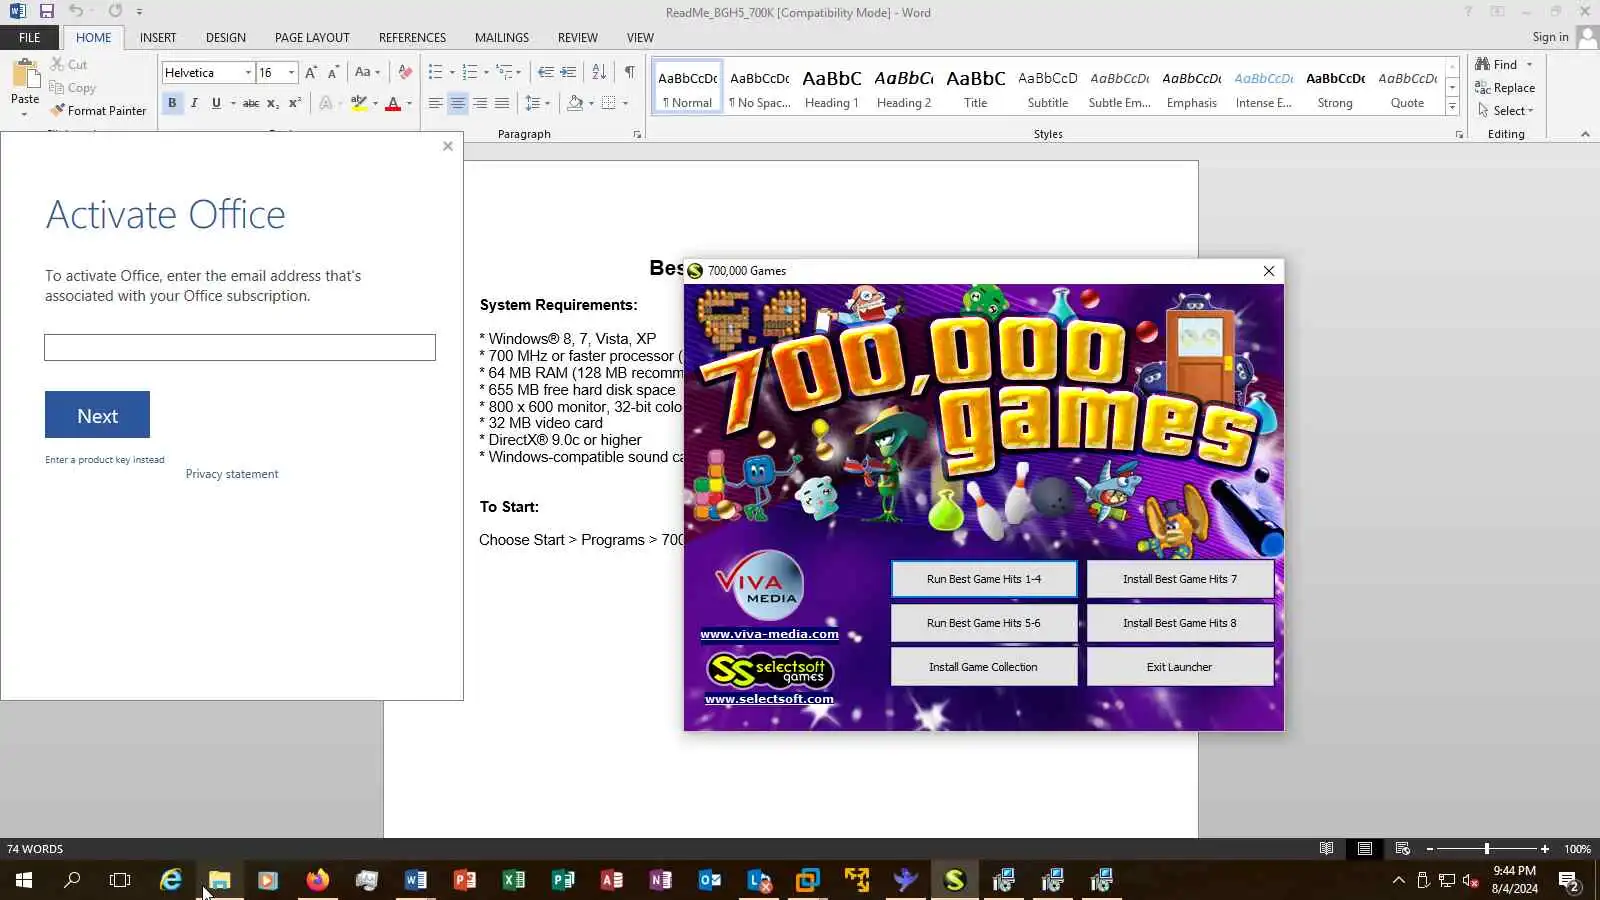Click Replace in the Editing group

click(1505, 88)
